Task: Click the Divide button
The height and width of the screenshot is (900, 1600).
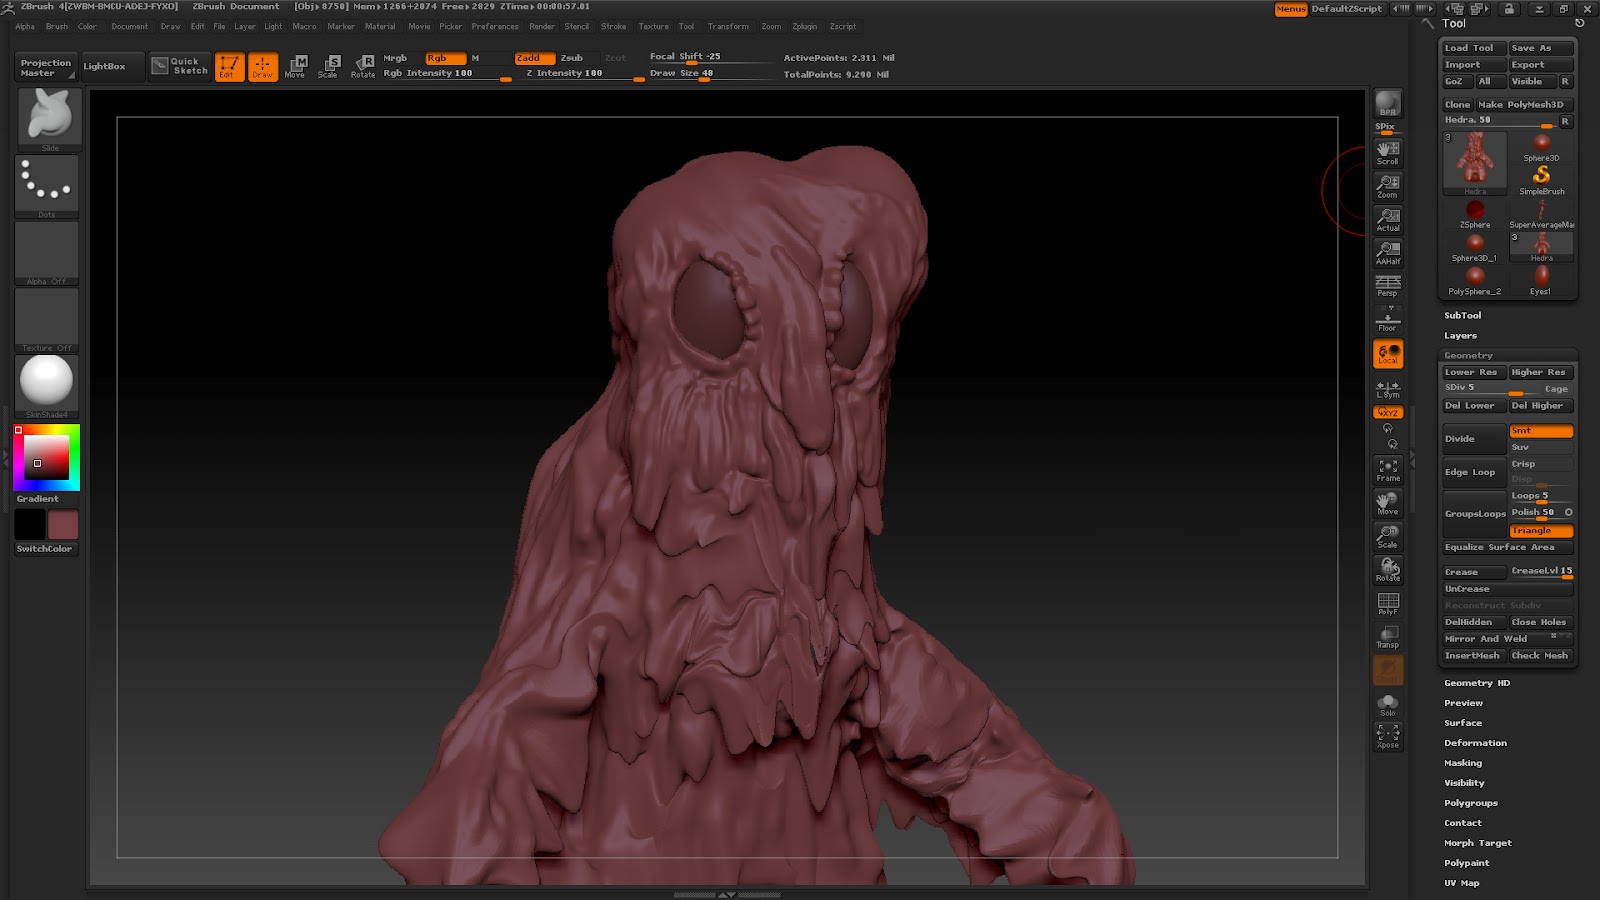Action: tap(1473, 439)
